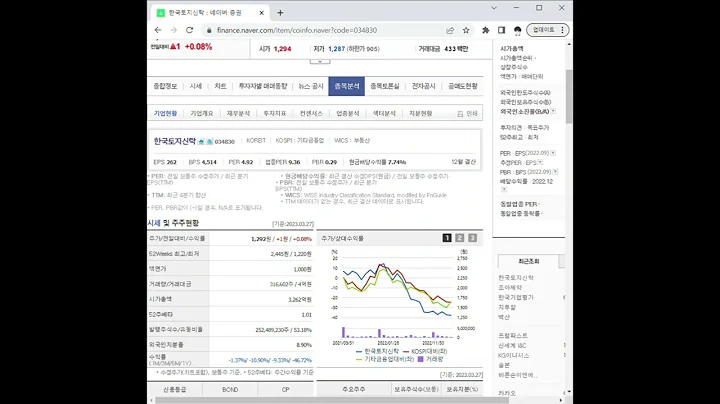
Task: Select the 섹터분석 sub-tab
Action: 384,113
